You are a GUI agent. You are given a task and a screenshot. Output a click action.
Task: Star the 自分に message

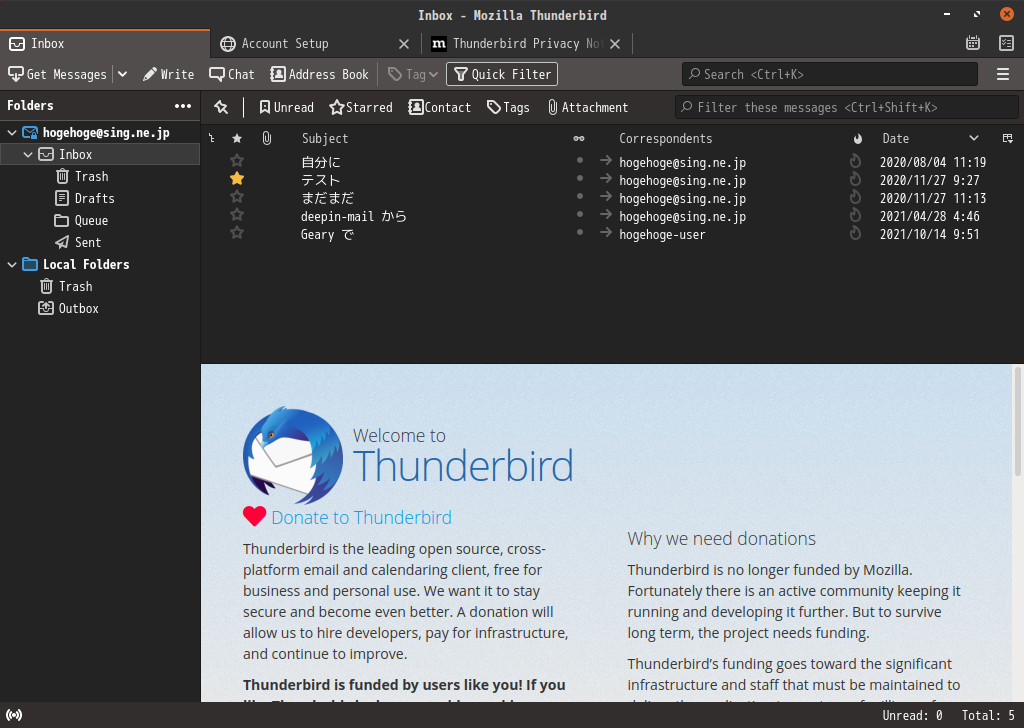tap(237, 161)
